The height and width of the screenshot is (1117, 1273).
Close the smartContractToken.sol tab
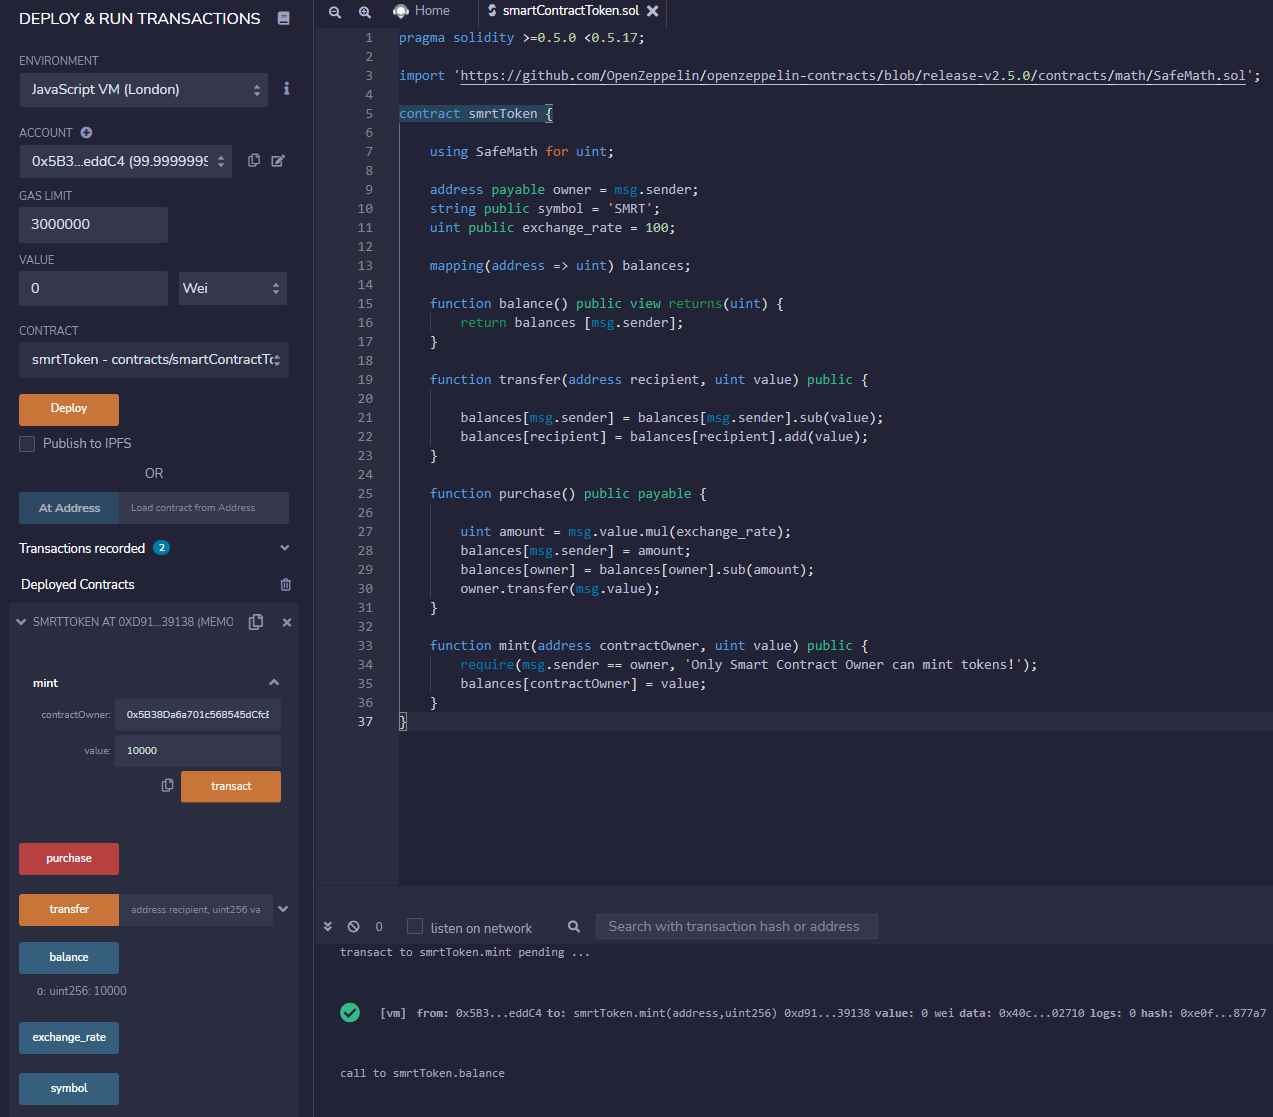click(653, 11)
